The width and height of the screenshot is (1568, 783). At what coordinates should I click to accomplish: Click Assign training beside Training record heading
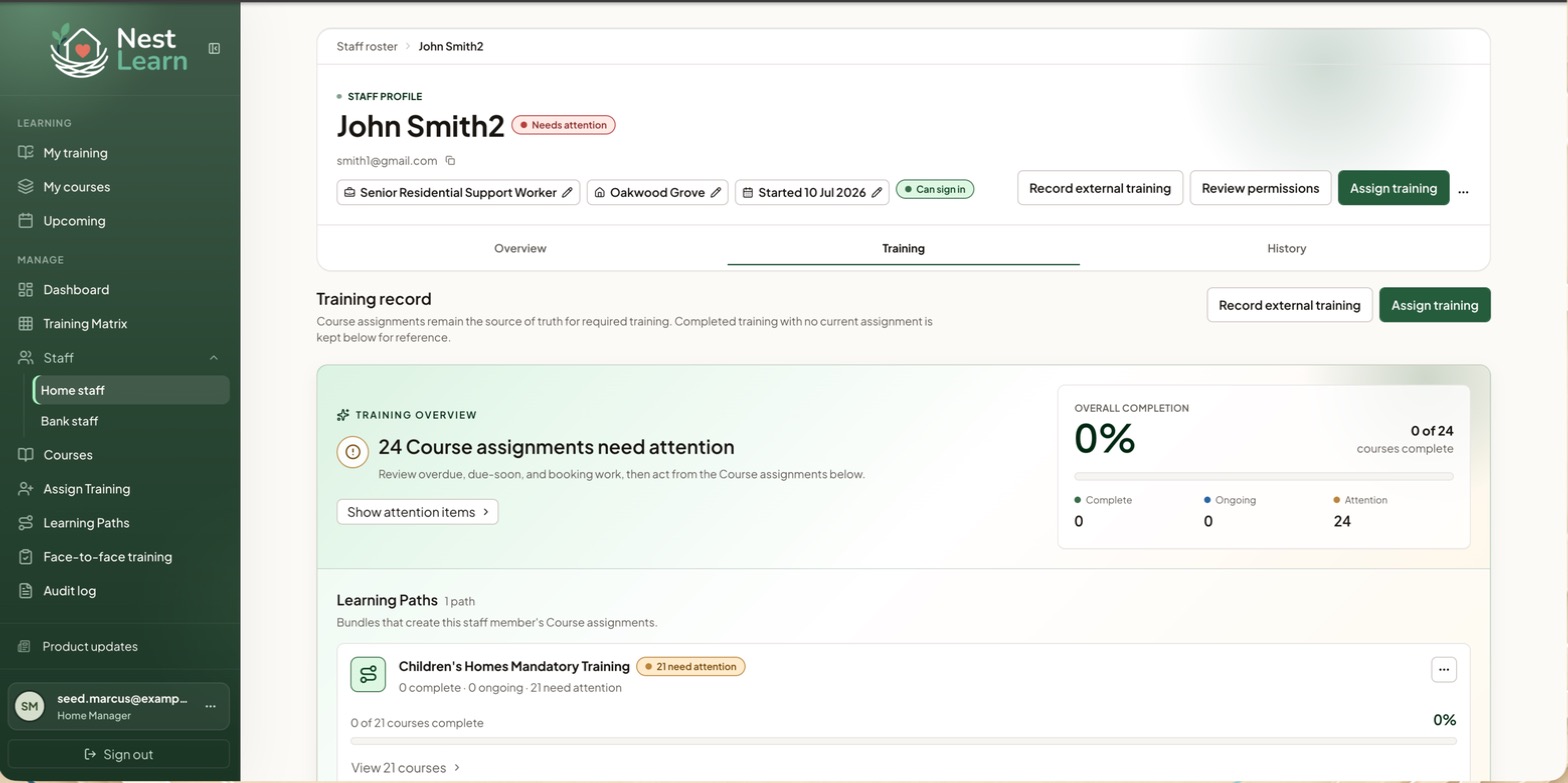(1434, 305)
